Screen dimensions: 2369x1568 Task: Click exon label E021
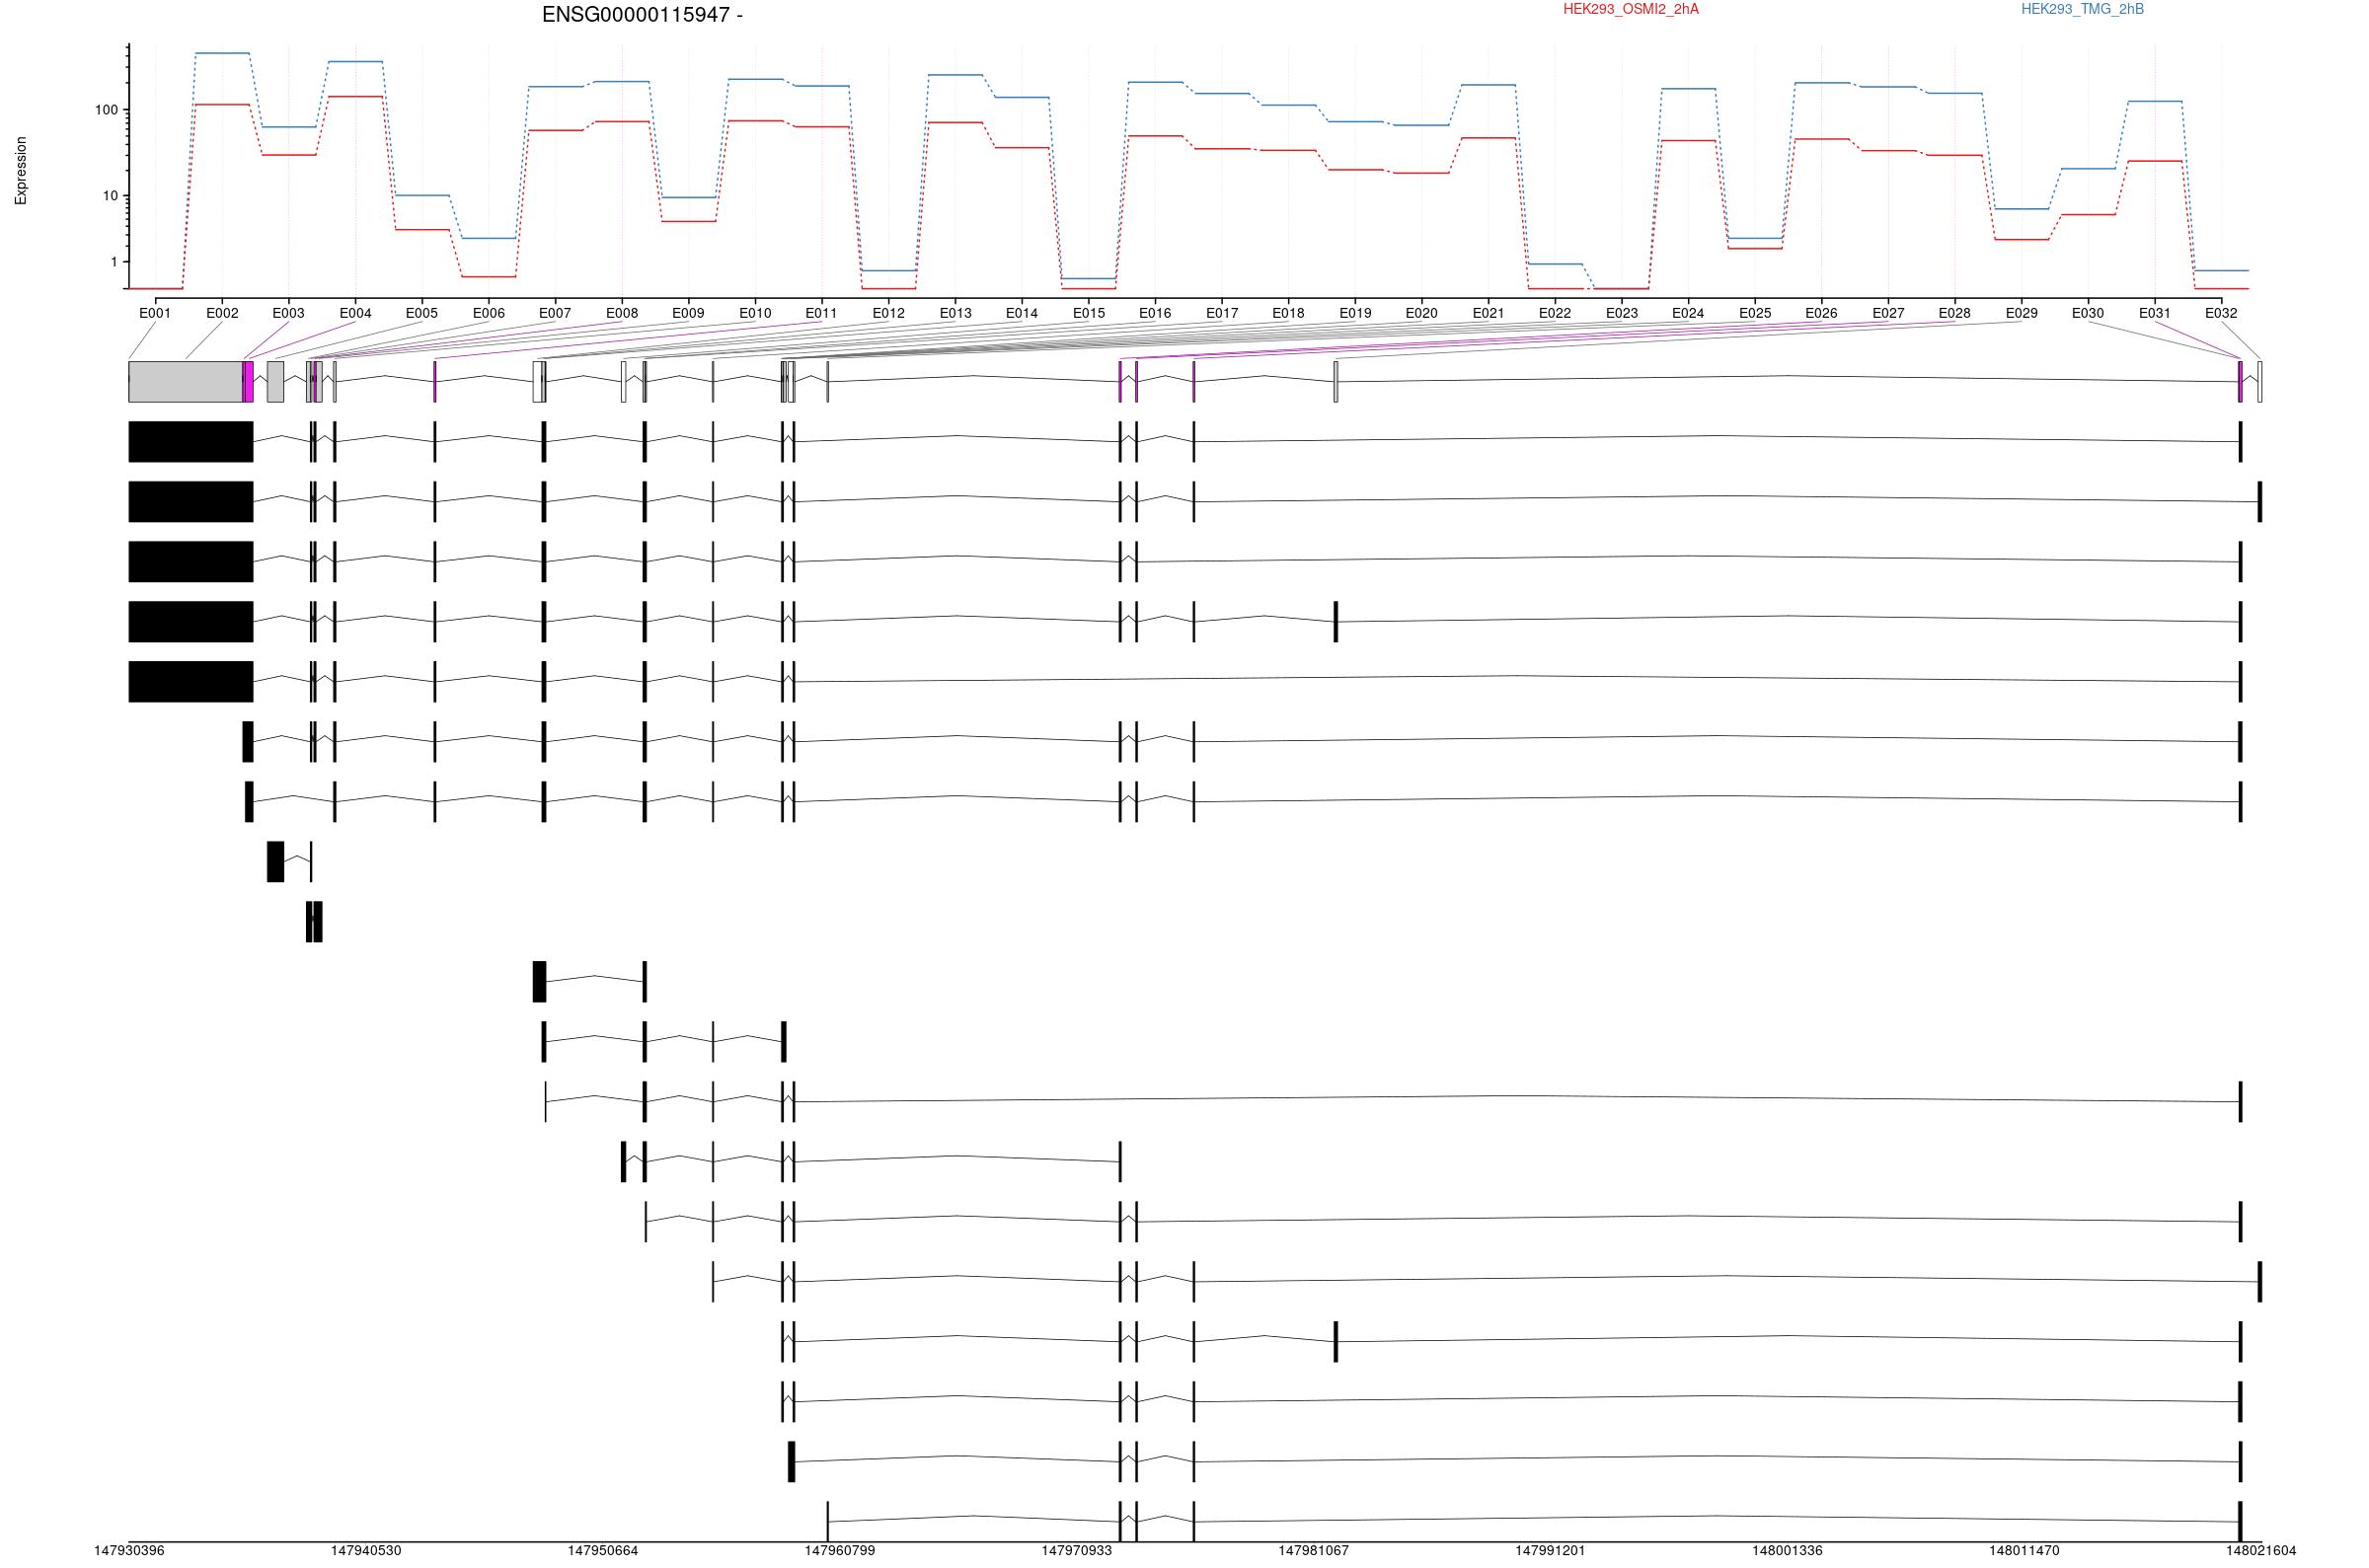(1488, 313)
